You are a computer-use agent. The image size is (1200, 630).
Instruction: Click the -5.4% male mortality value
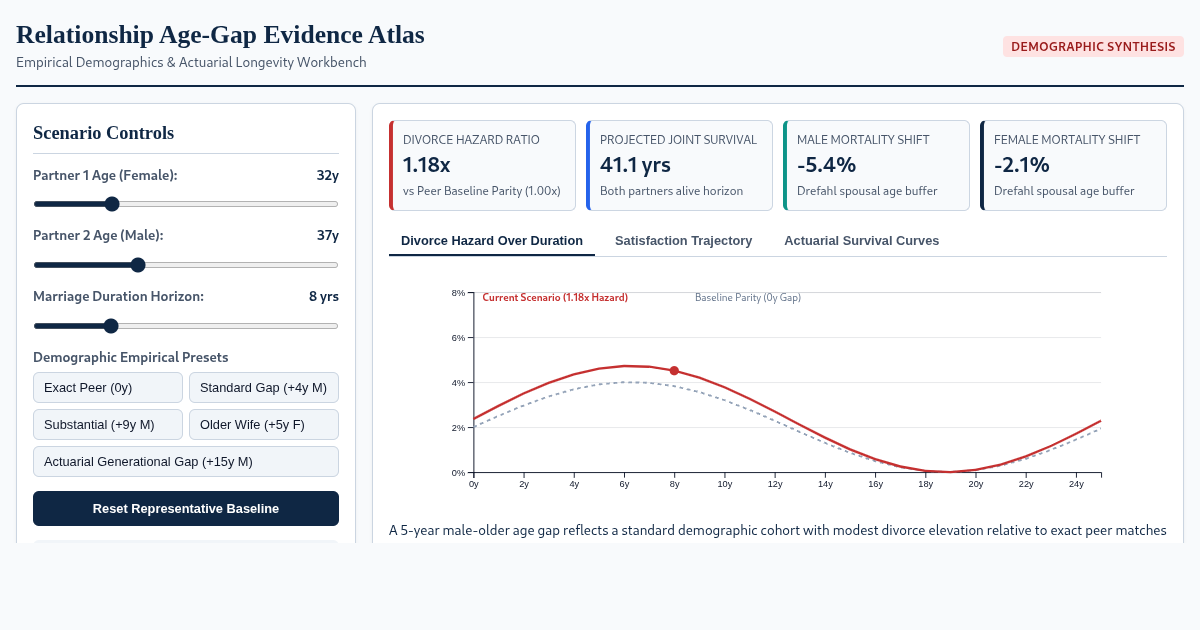coord(827,165)
